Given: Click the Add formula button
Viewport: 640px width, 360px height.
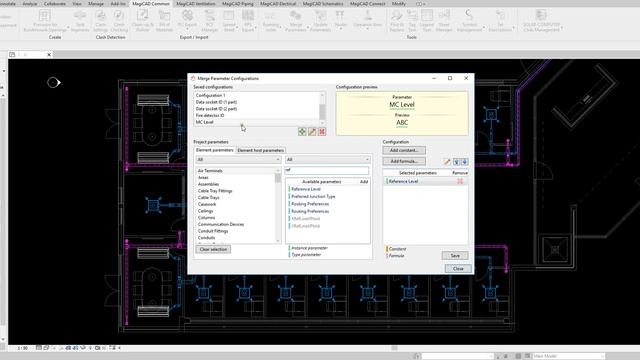Looking at the screenshot, I should click(404, 161).
